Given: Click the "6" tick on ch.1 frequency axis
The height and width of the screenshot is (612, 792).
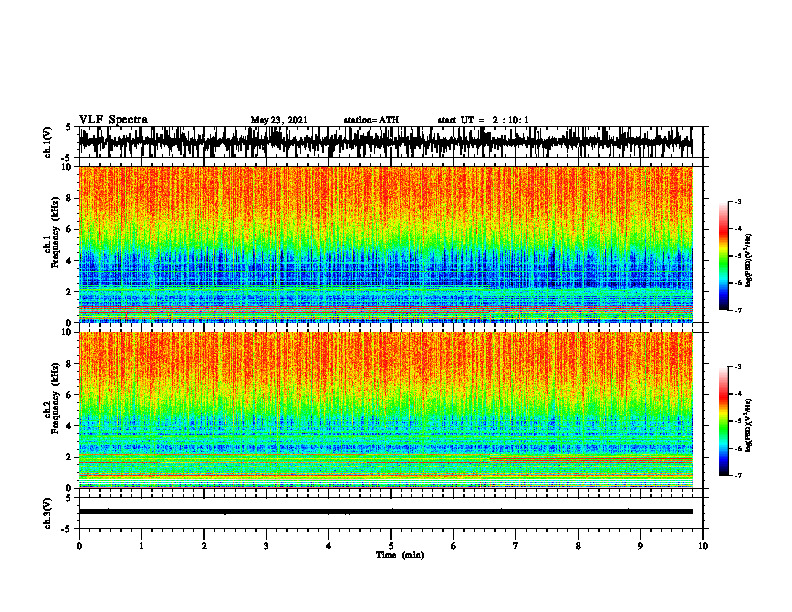Looking at the screenshot, I should [70, 229].
